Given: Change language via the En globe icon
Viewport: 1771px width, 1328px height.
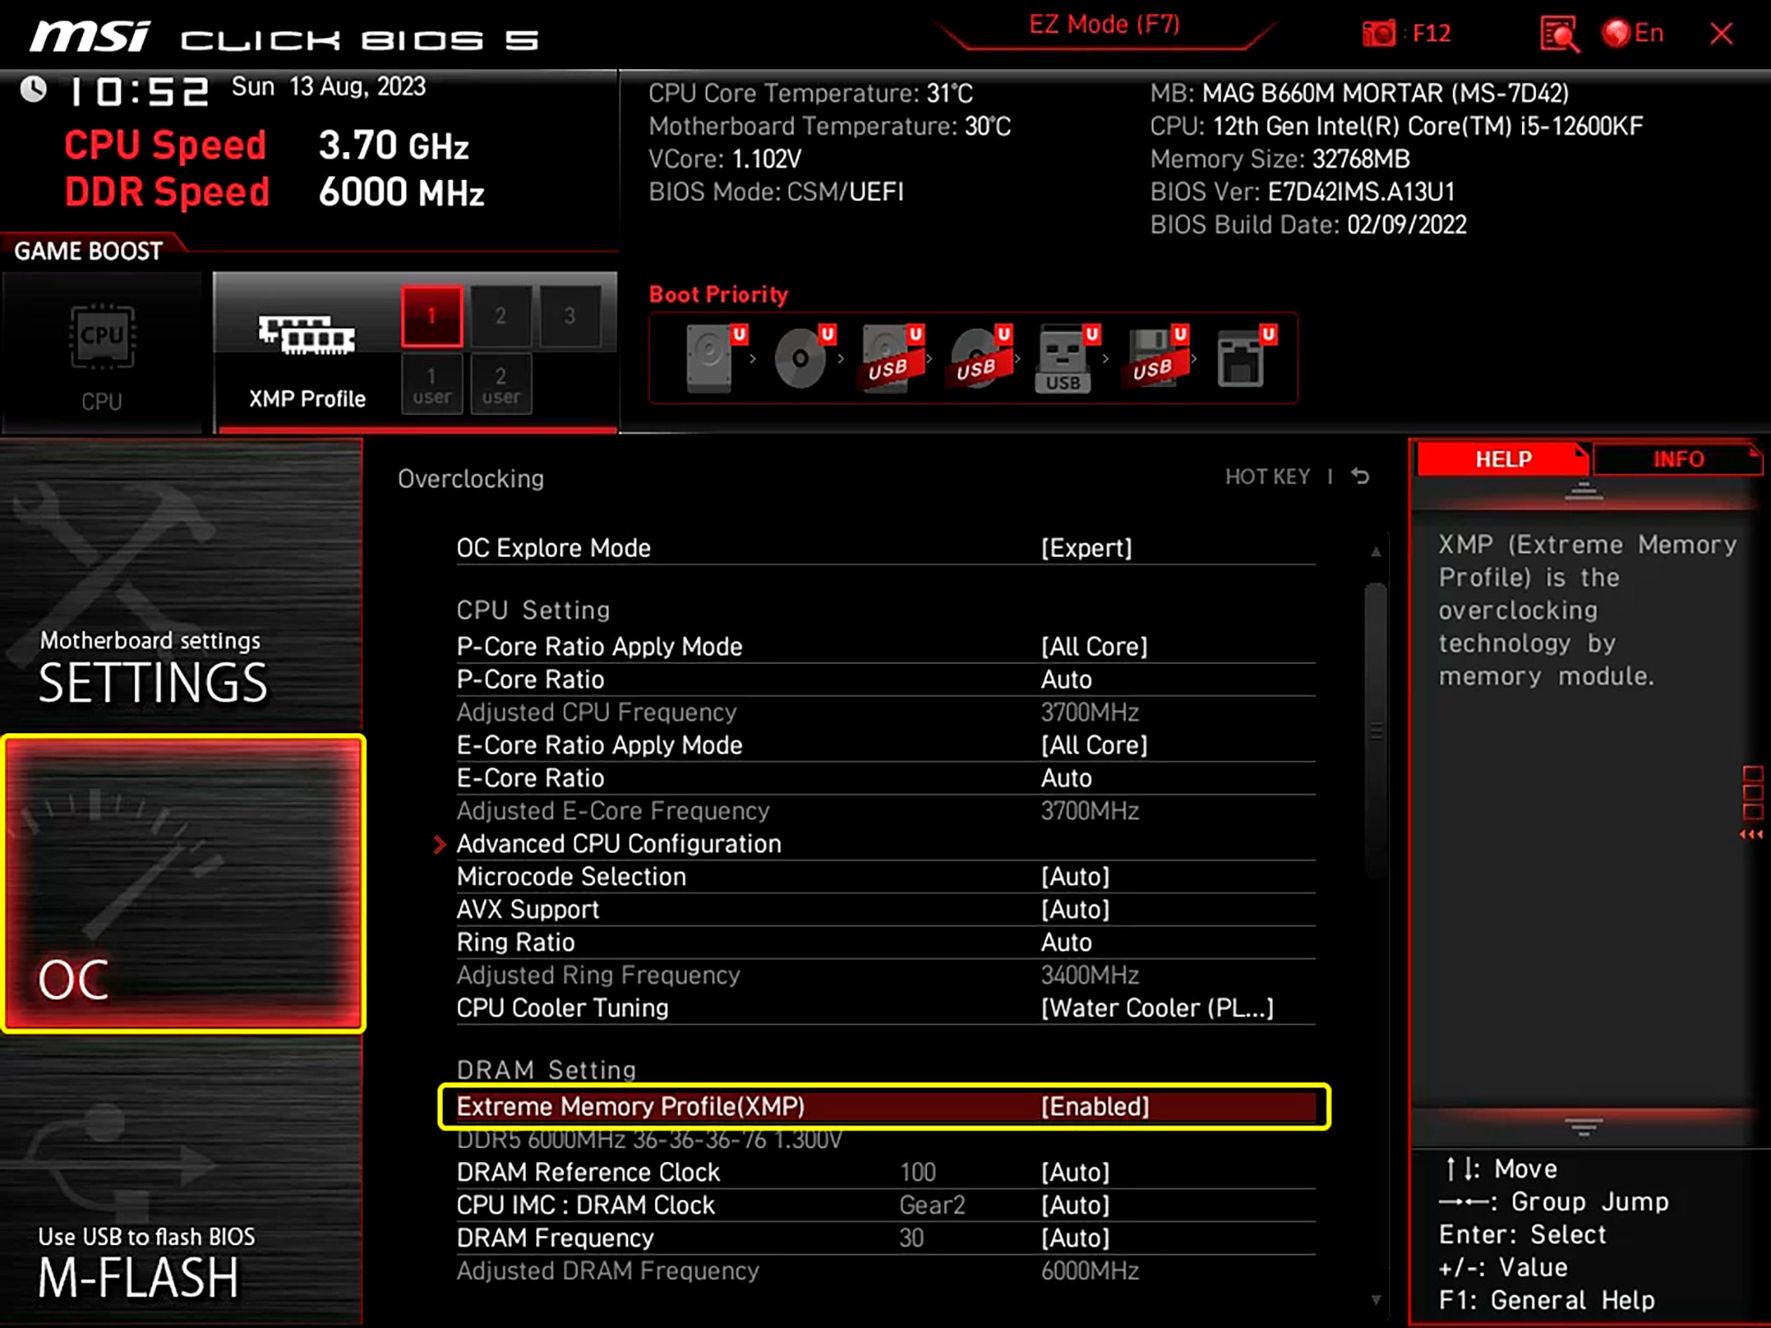Looking at the screenshot, I should 1632,34.
